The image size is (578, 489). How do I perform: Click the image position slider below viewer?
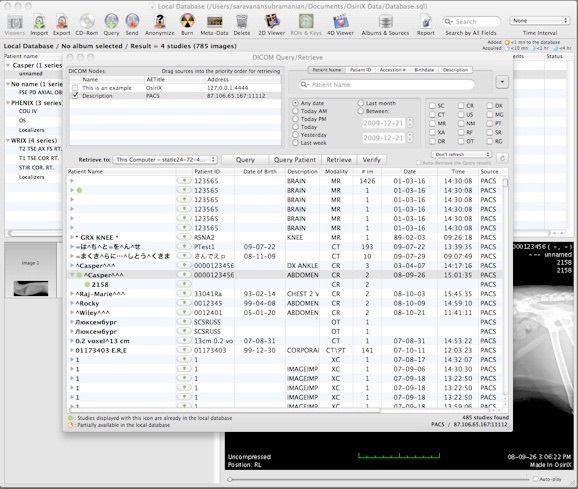378,479
